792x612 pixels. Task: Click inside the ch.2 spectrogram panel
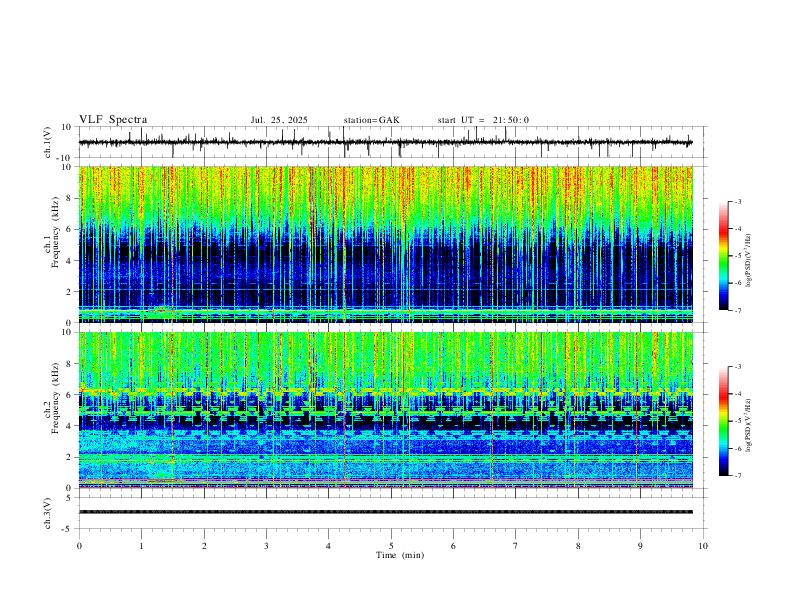click(x=385, y=410)
